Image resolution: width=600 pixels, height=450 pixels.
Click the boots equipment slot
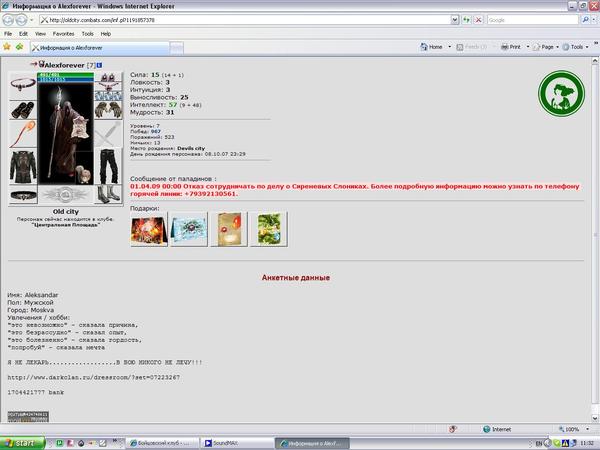click(x=108, y=195)
